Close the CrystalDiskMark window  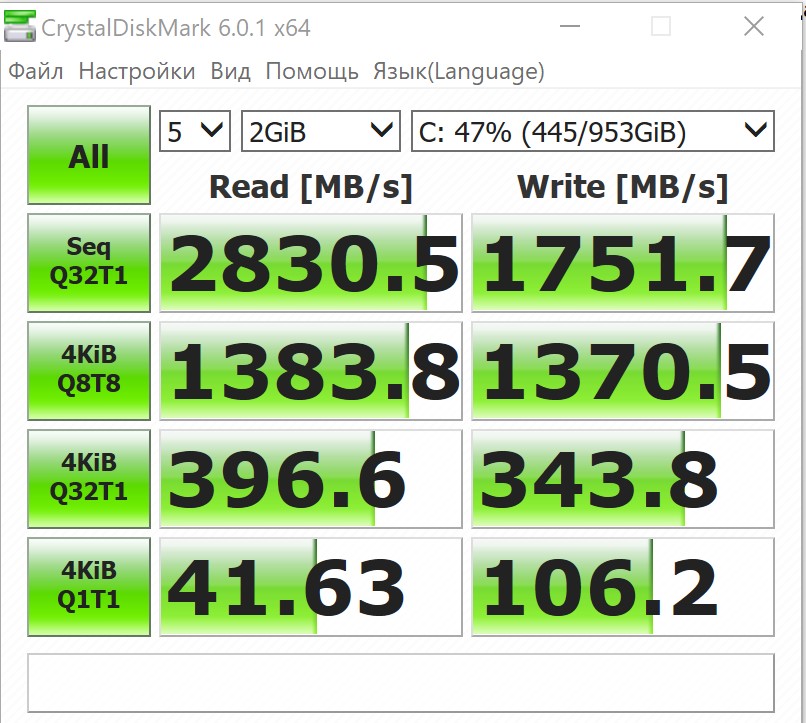[754, 26]
